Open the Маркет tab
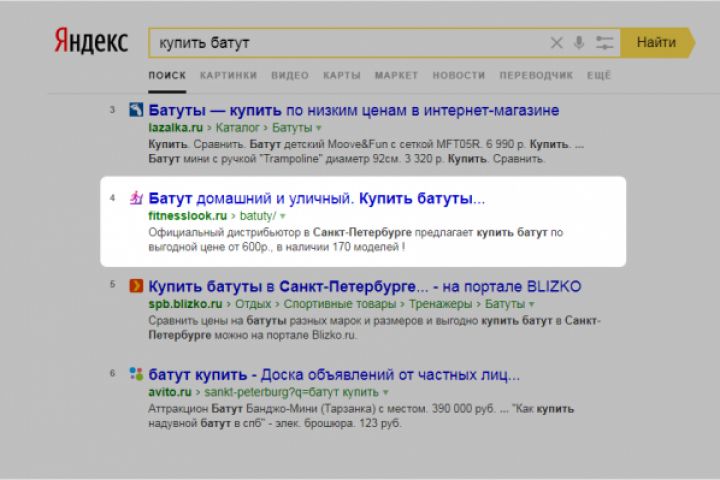This screenshot has width=720, height=480. coord(396,75)
